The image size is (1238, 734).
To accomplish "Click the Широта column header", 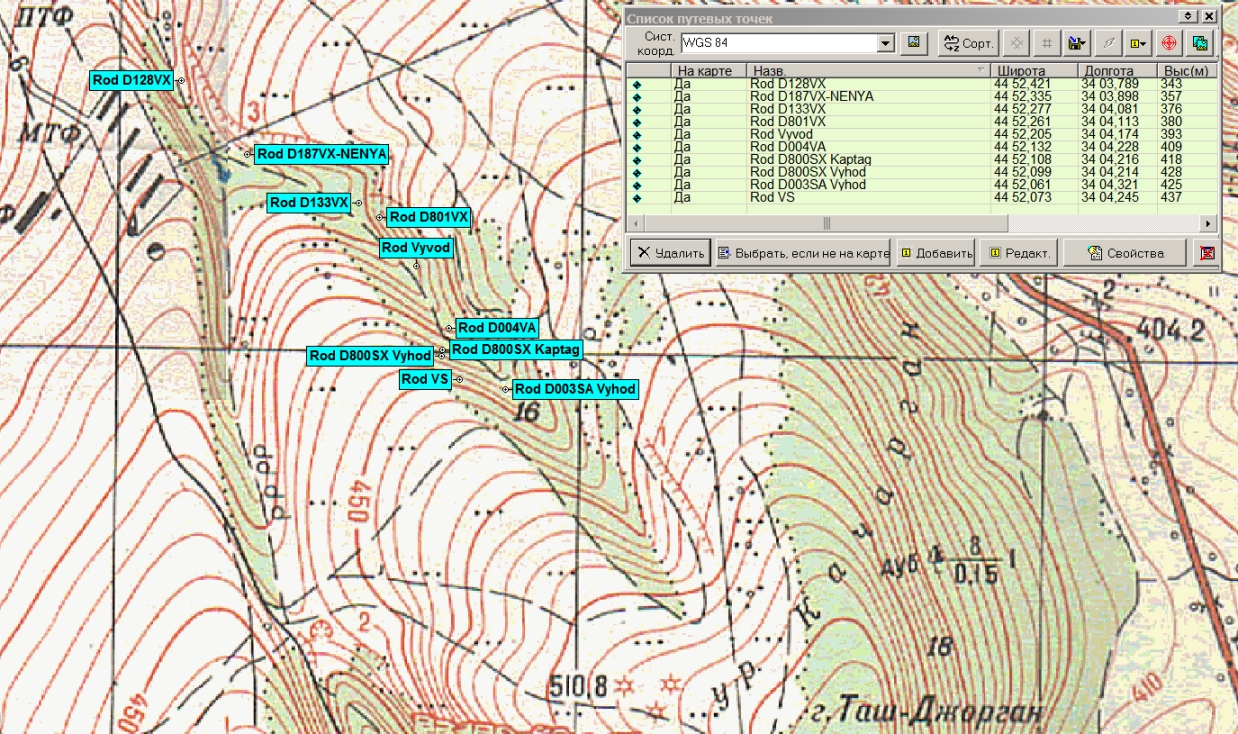I will tap(1034, 71).
